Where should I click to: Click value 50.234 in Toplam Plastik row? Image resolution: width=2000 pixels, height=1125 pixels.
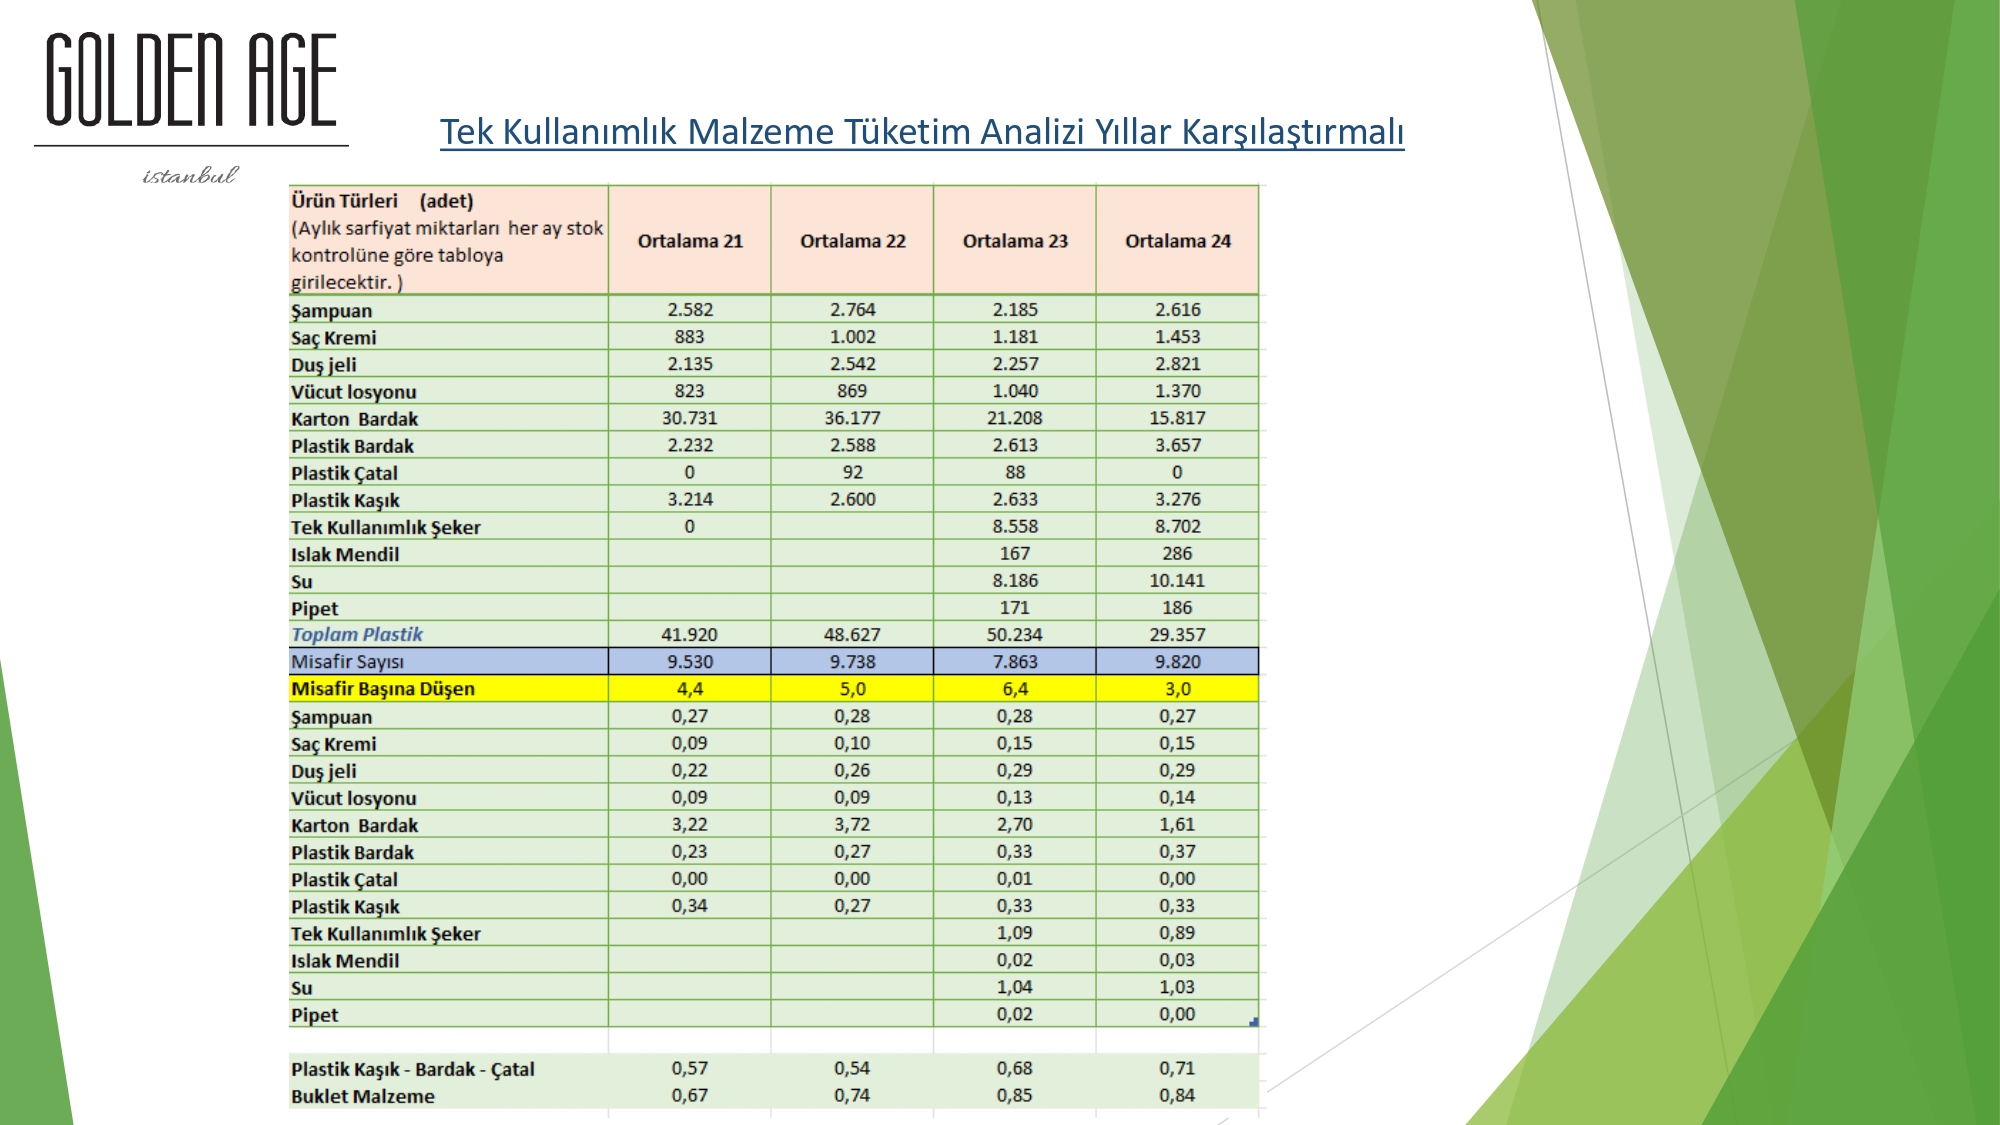pyautogui.click(x=1015, y=634)
